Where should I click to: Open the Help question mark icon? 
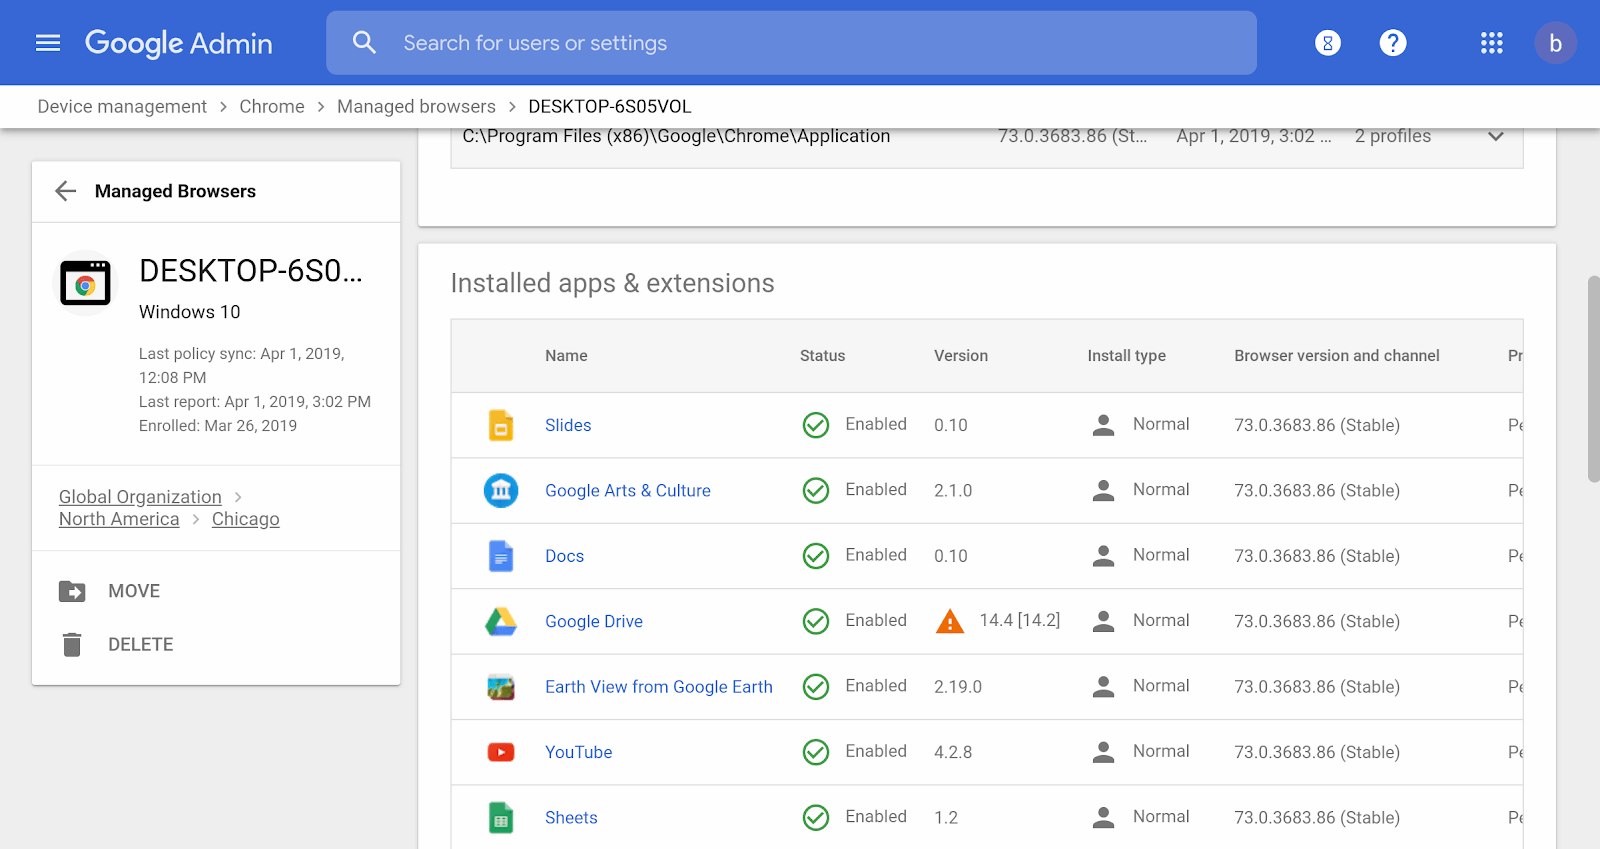pyautogui.click(x=1392, y=43)
